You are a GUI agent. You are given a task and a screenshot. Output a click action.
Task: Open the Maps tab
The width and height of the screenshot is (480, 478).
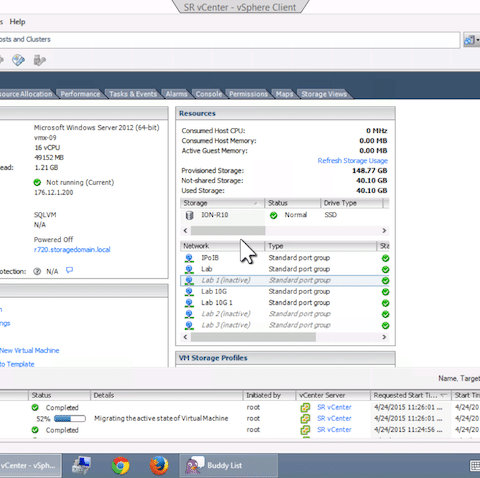click(284, 94)
